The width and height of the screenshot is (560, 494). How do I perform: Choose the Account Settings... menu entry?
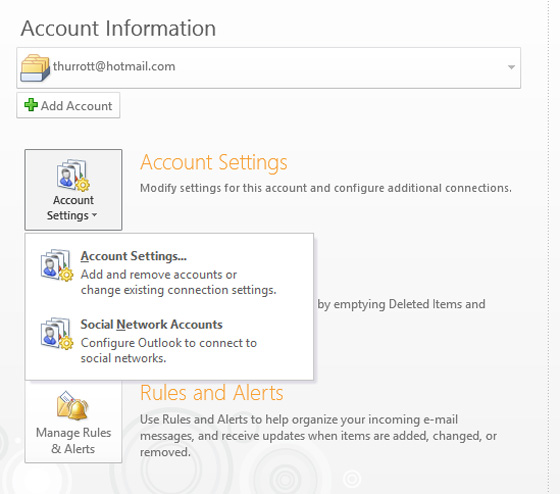pyautogui.click(x=169, y=273)
